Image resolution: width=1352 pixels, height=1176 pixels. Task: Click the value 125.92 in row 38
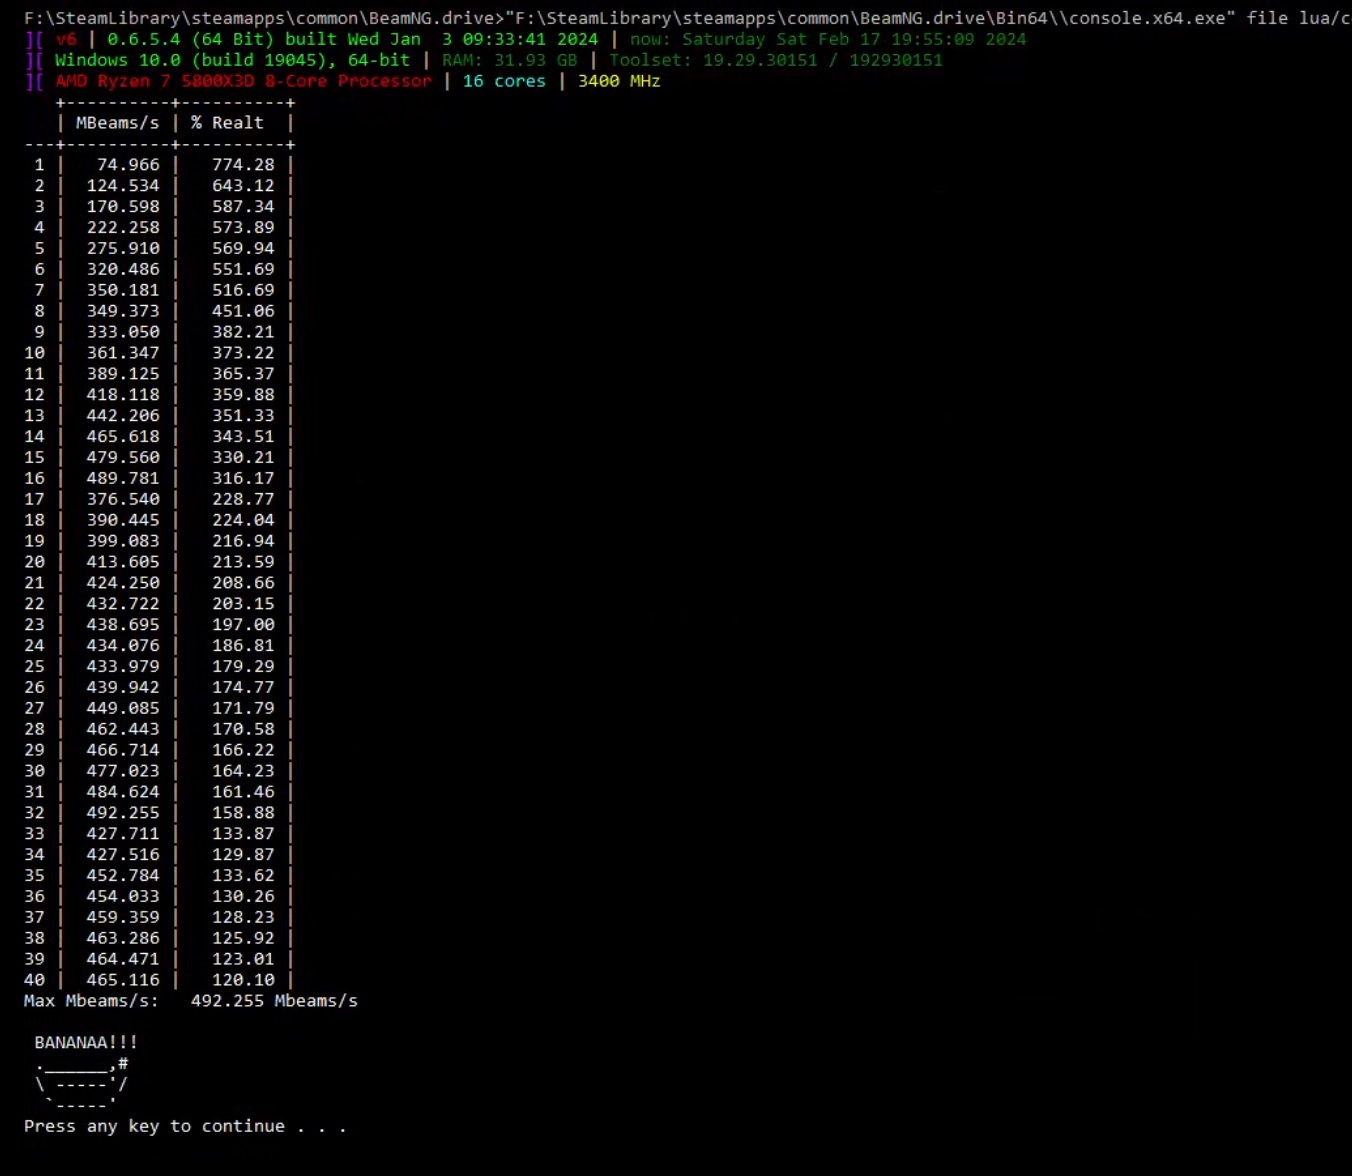(243, 940)
